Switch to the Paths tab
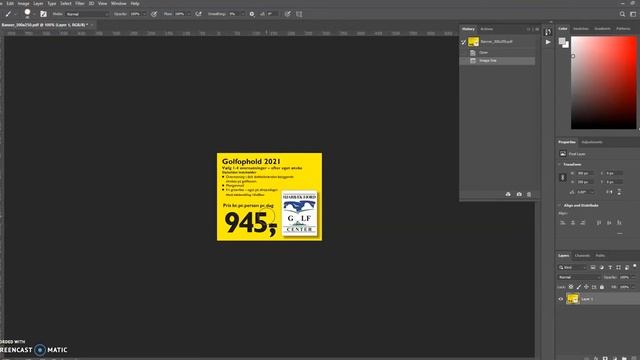This screenshot has width=640, height=360. click(x=600, y=256)
